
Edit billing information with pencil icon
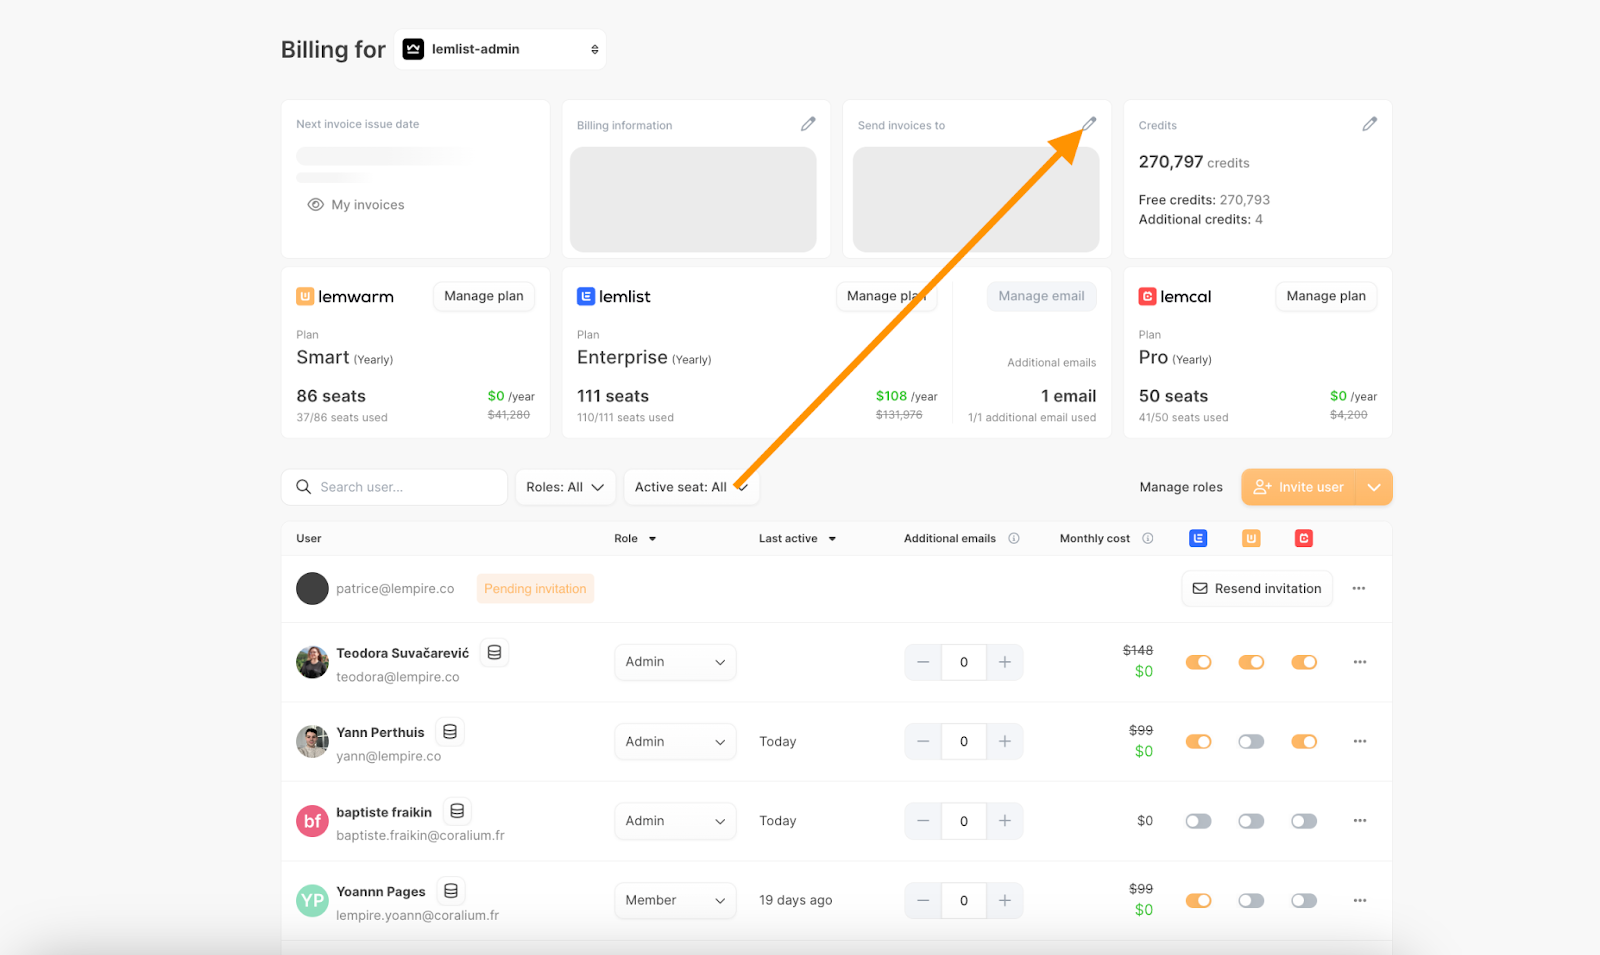pos(808,124)
